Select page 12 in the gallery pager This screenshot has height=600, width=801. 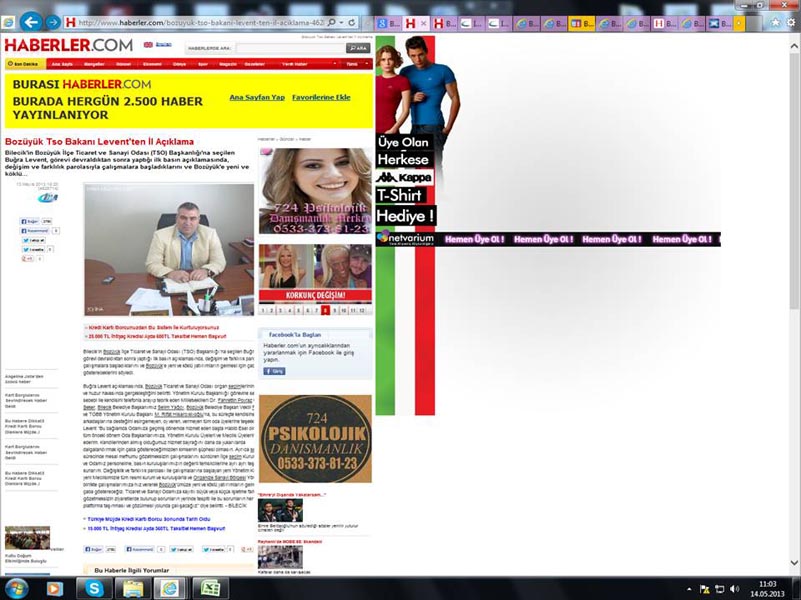362,310
